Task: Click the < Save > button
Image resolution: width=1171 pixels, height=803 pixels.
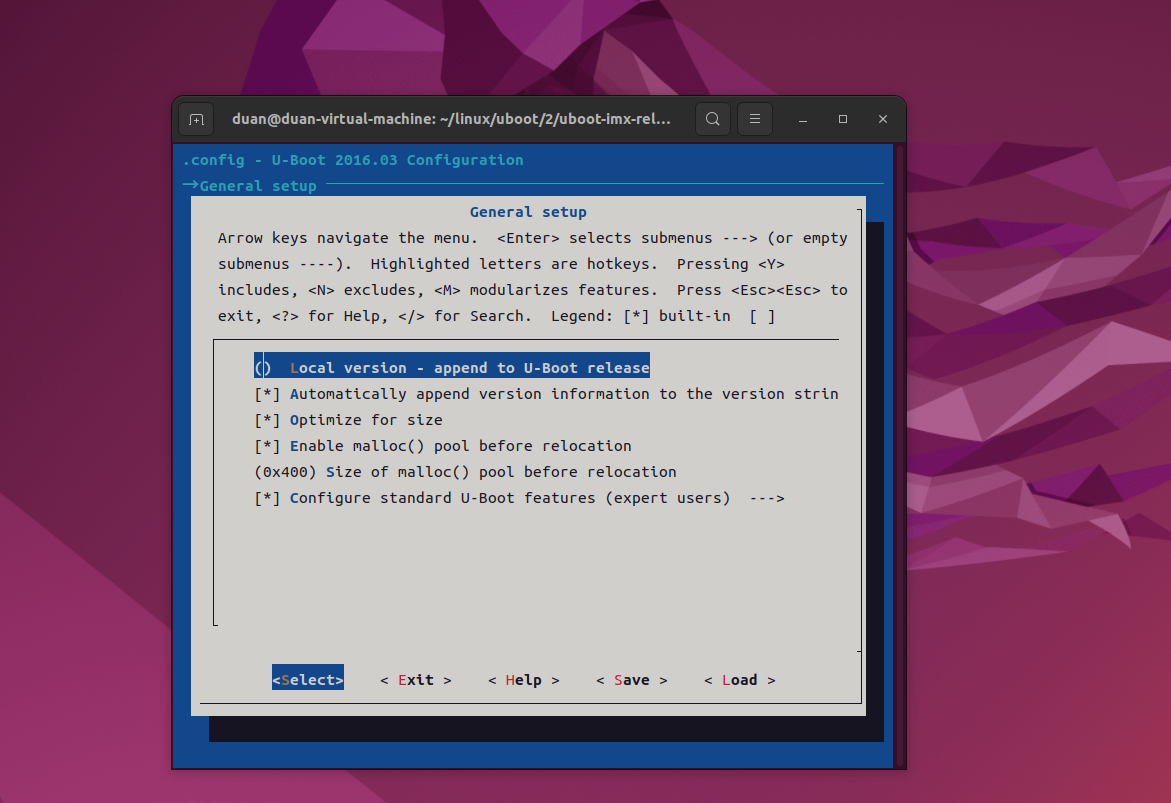Action: click(632, 680)
